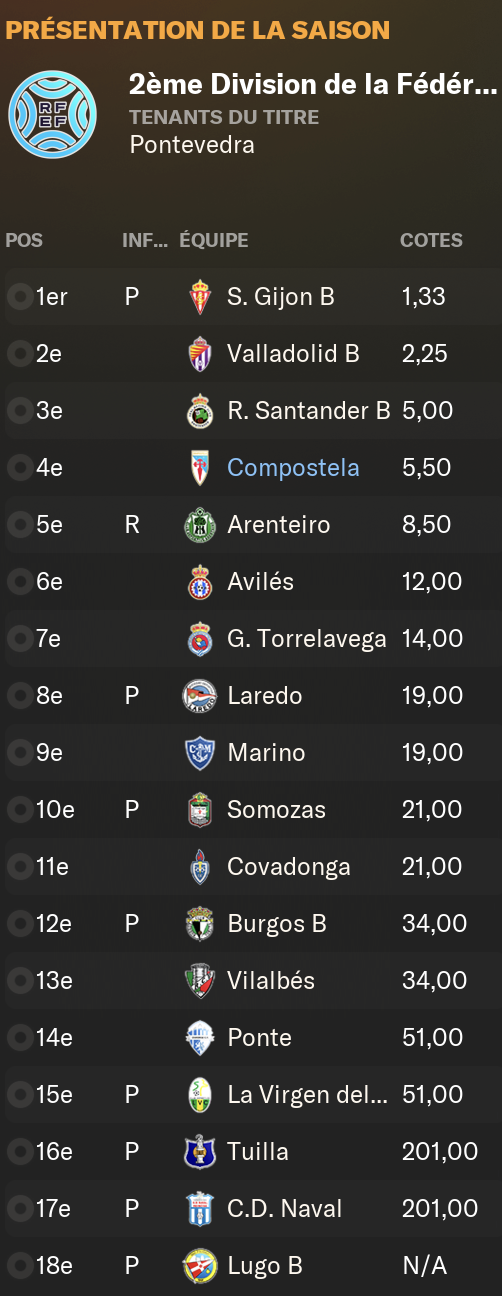Toggle the round selector beside 18e

point(19,1266)
